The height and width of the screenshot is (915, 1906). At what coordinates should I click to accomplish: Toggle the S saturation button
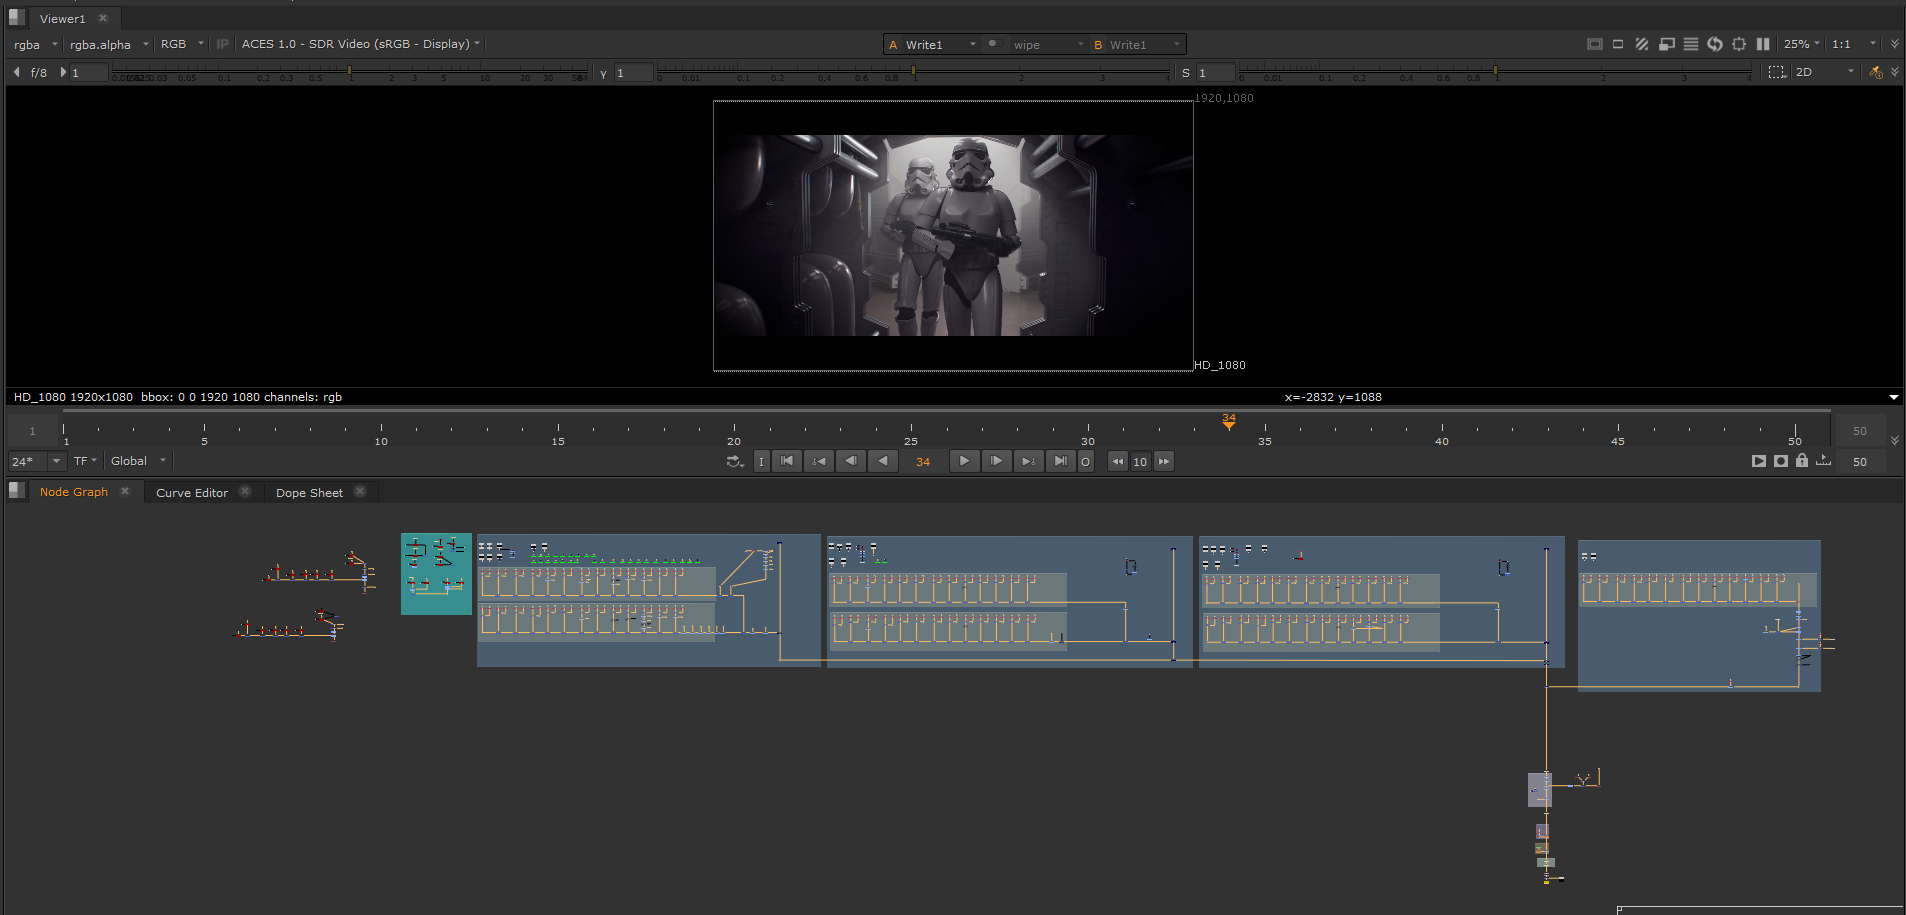1186,73
